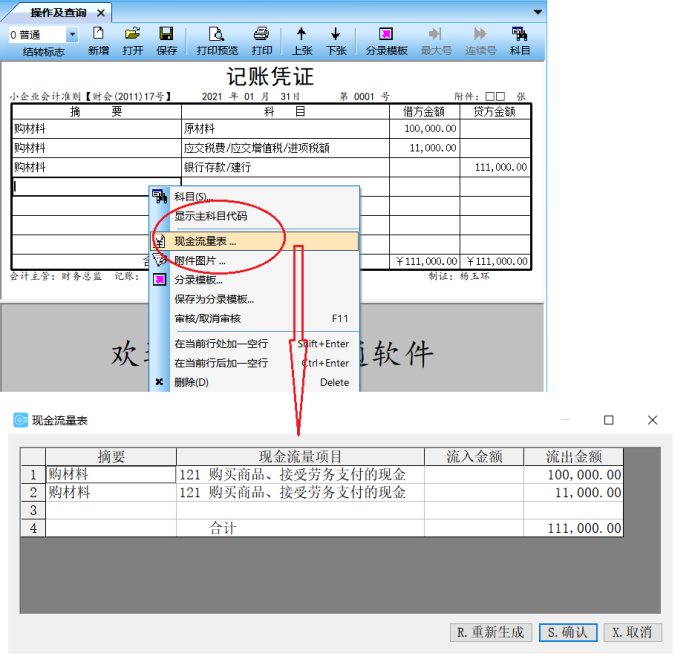Viewport: 692px width, 656px height.
Task: Open 打印预览 print preview
Action: (x=217, y=40)
